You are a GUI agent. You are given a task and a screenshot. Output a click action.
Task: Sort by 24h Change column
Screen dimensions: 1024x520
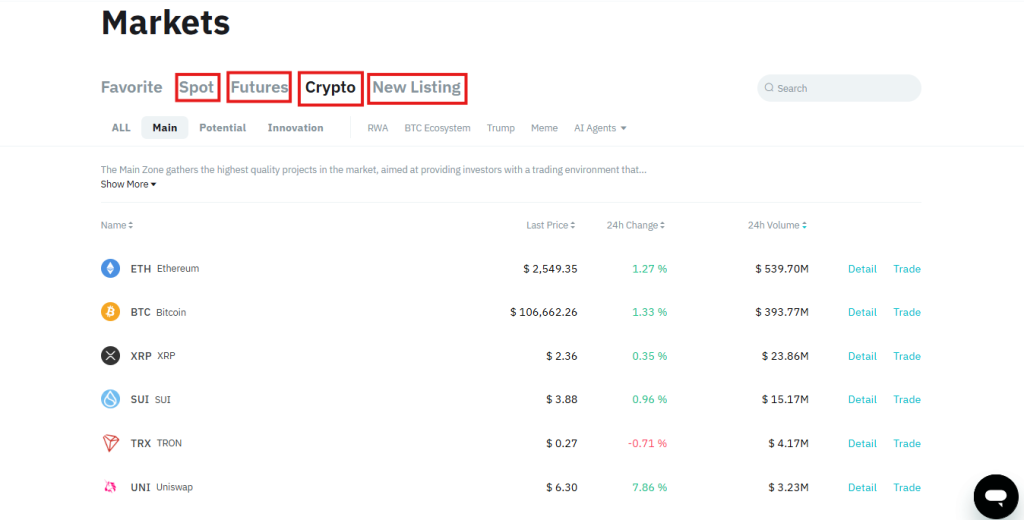pos(635,225)
